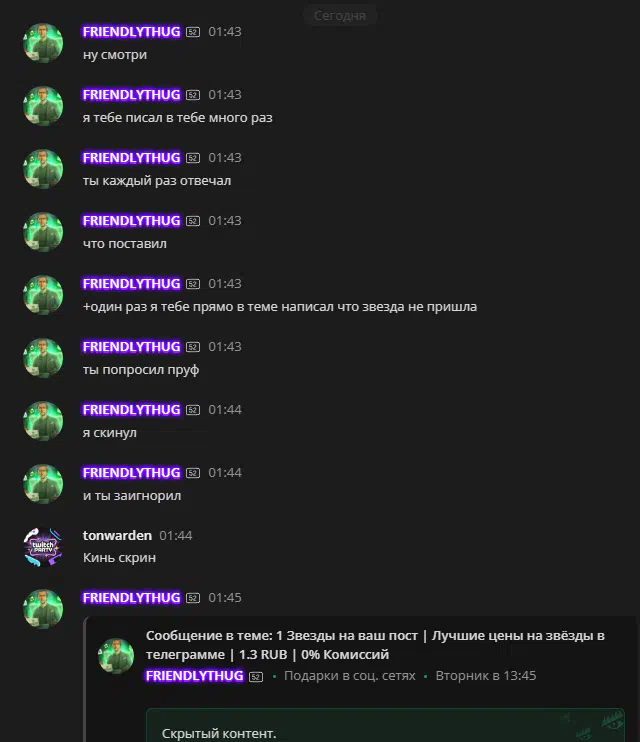This screenshot has height=742, width=640.
Task: Click 'Сегодня' date separator at top
Action: pos(340,16)
